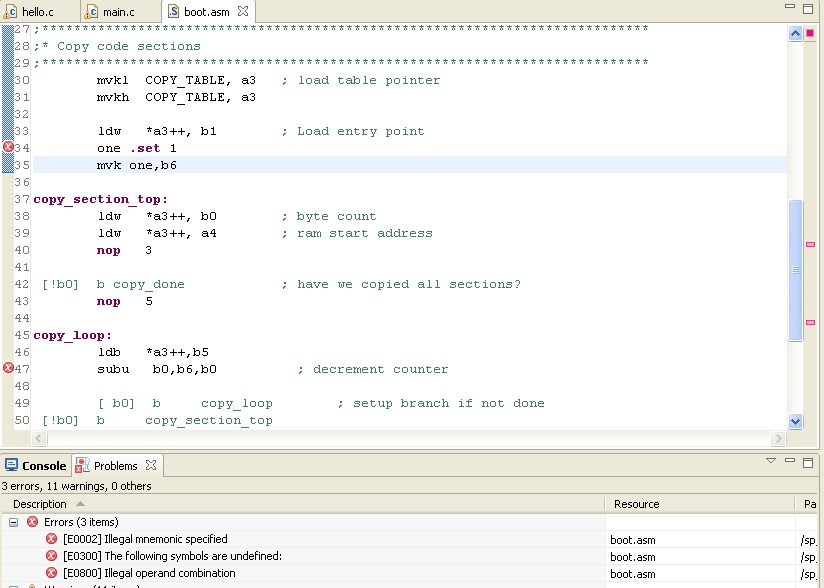Jump to upper pink overview ruler annotation
Viewport: 824px width, 588px height.
pos(810,244)
